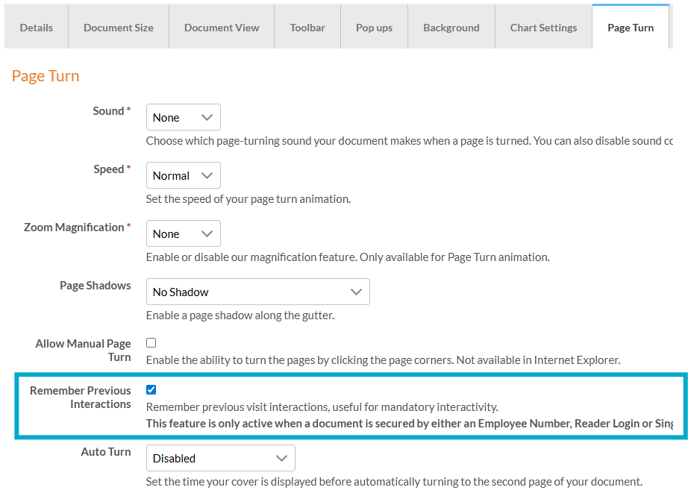Click the Remember Previous Interactions label
688x496 pixels.
[80, 397]
